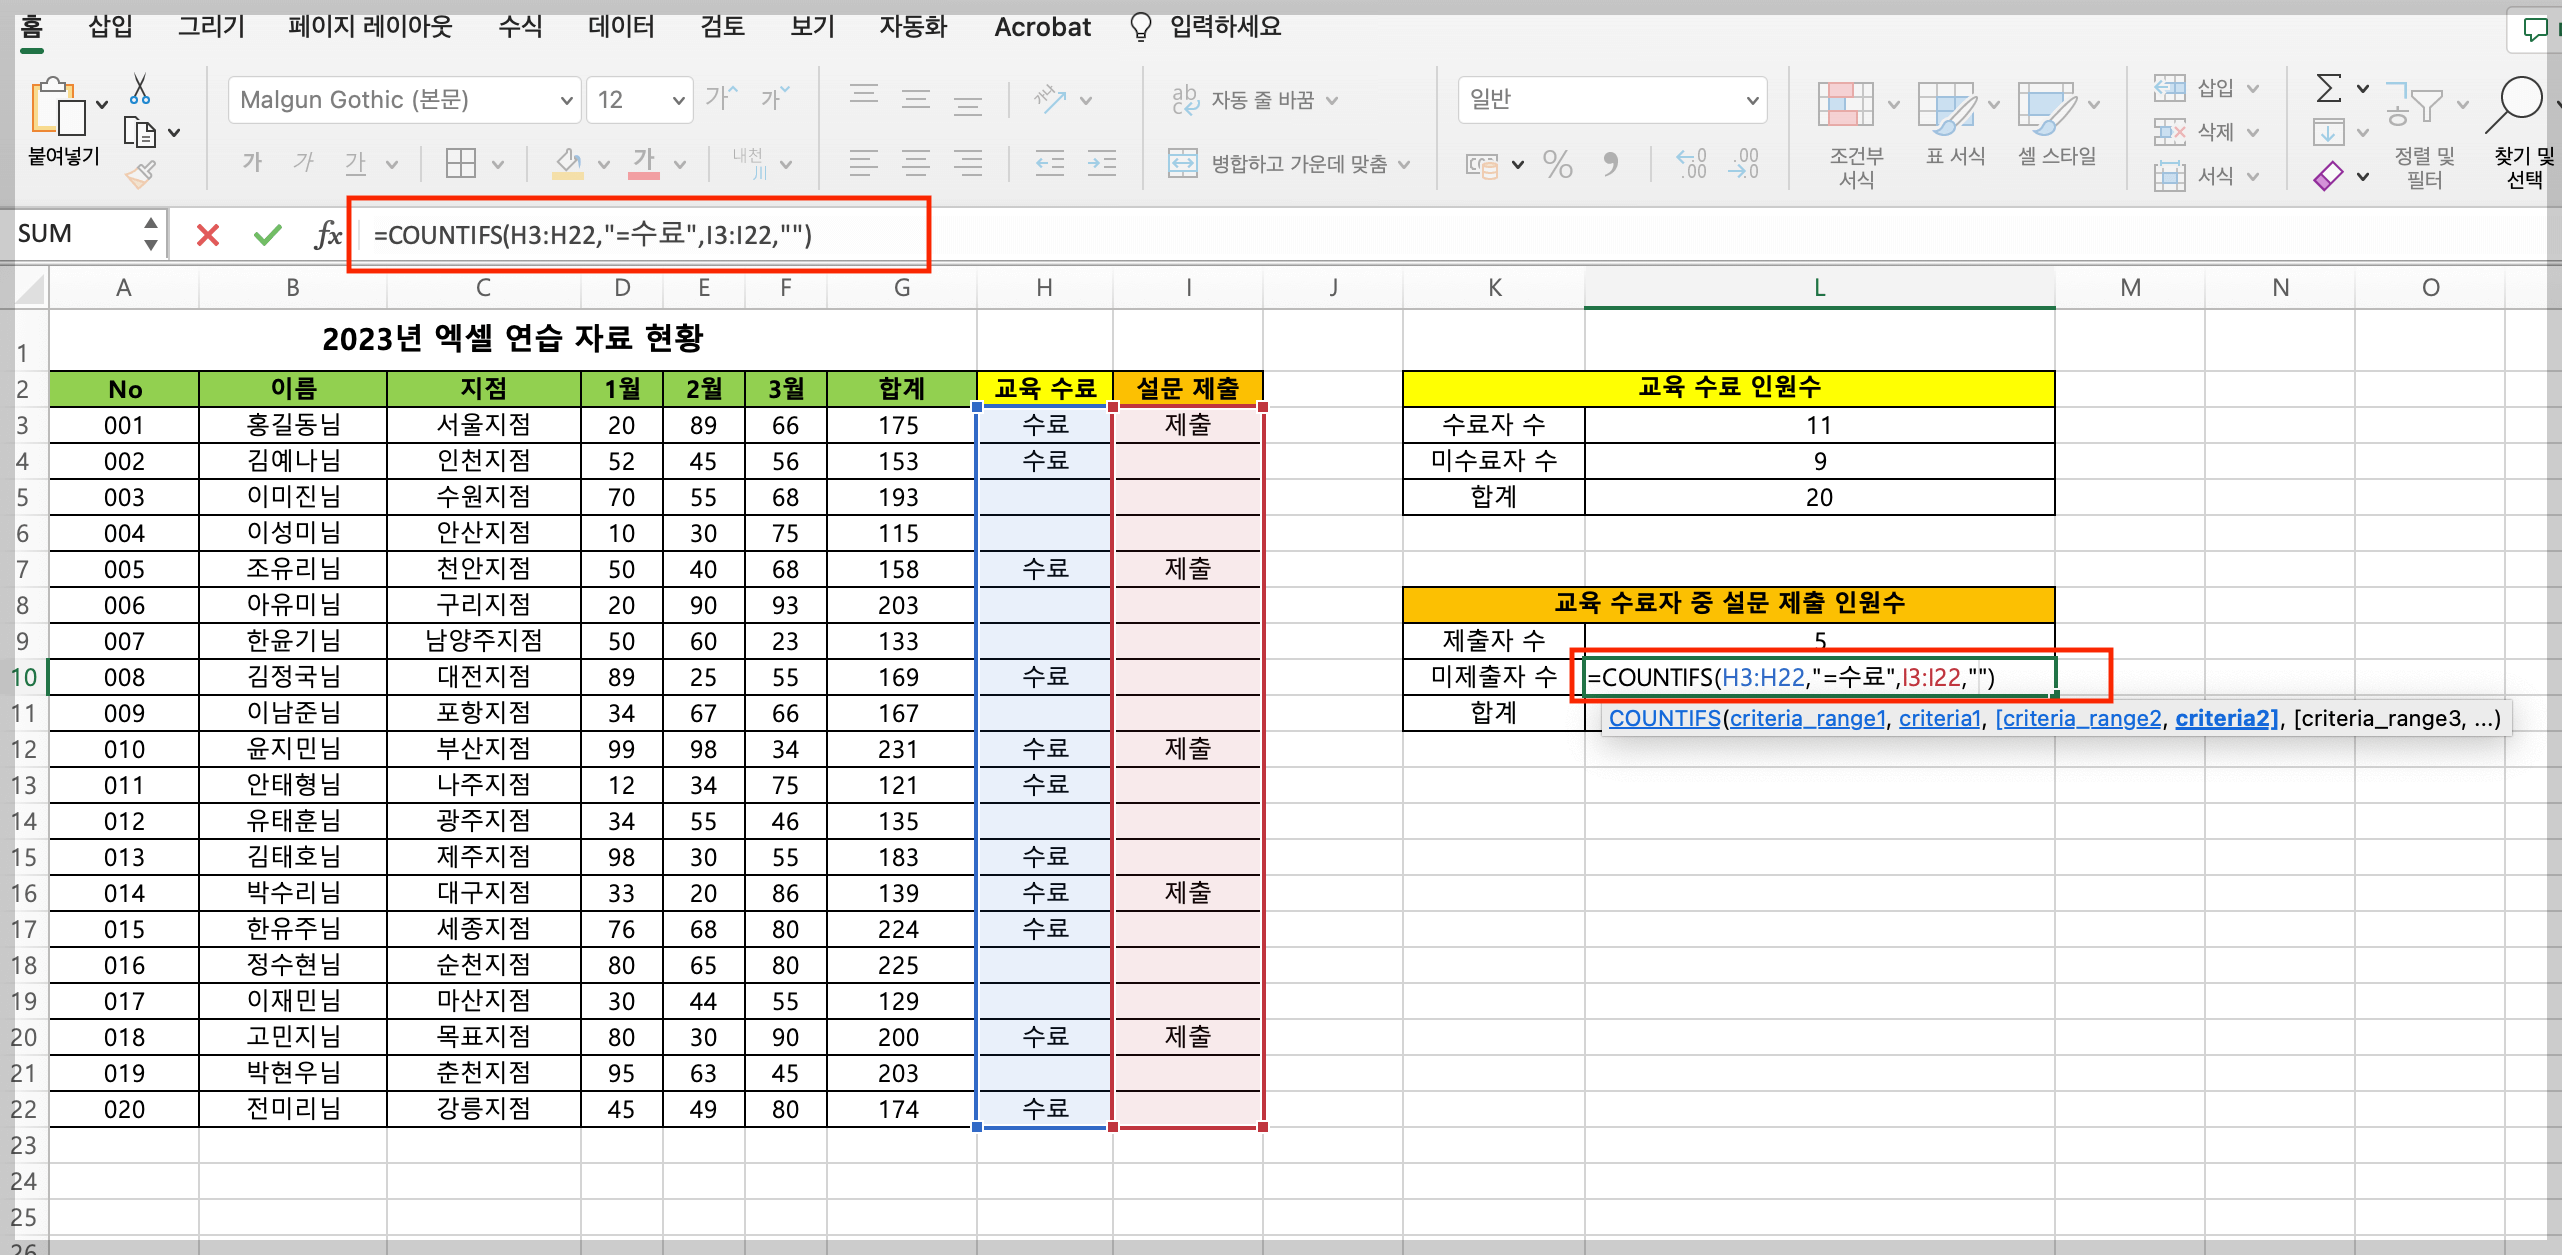Expand the font size 12 dropdown
The width and height of the screenshot is (2562, 1255).
[x=678, y=99]
